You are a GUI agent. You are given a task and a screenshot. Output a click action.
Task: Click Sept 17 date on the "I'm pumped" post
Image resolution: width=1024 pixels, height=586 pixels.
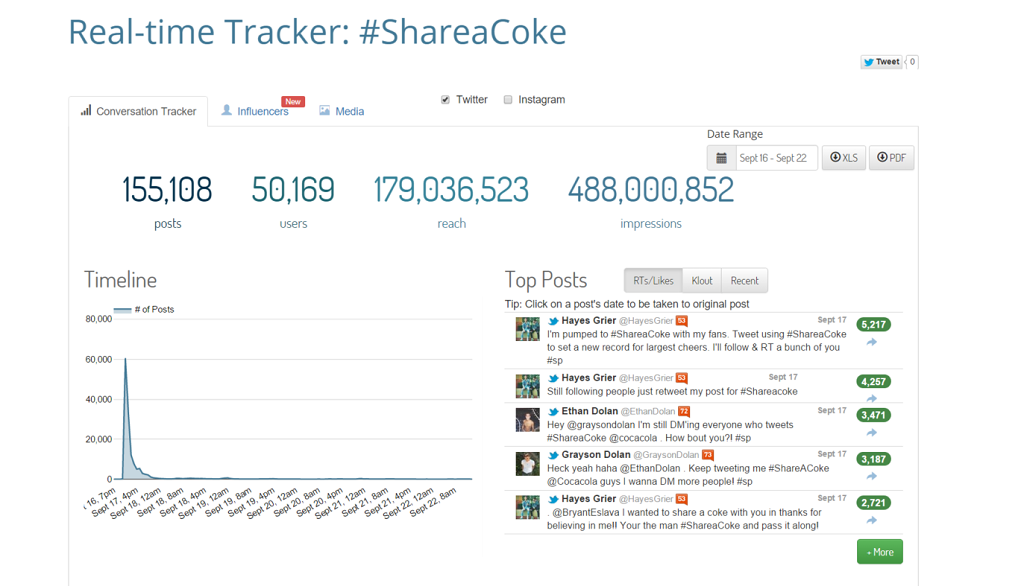(x=832, y=319)
